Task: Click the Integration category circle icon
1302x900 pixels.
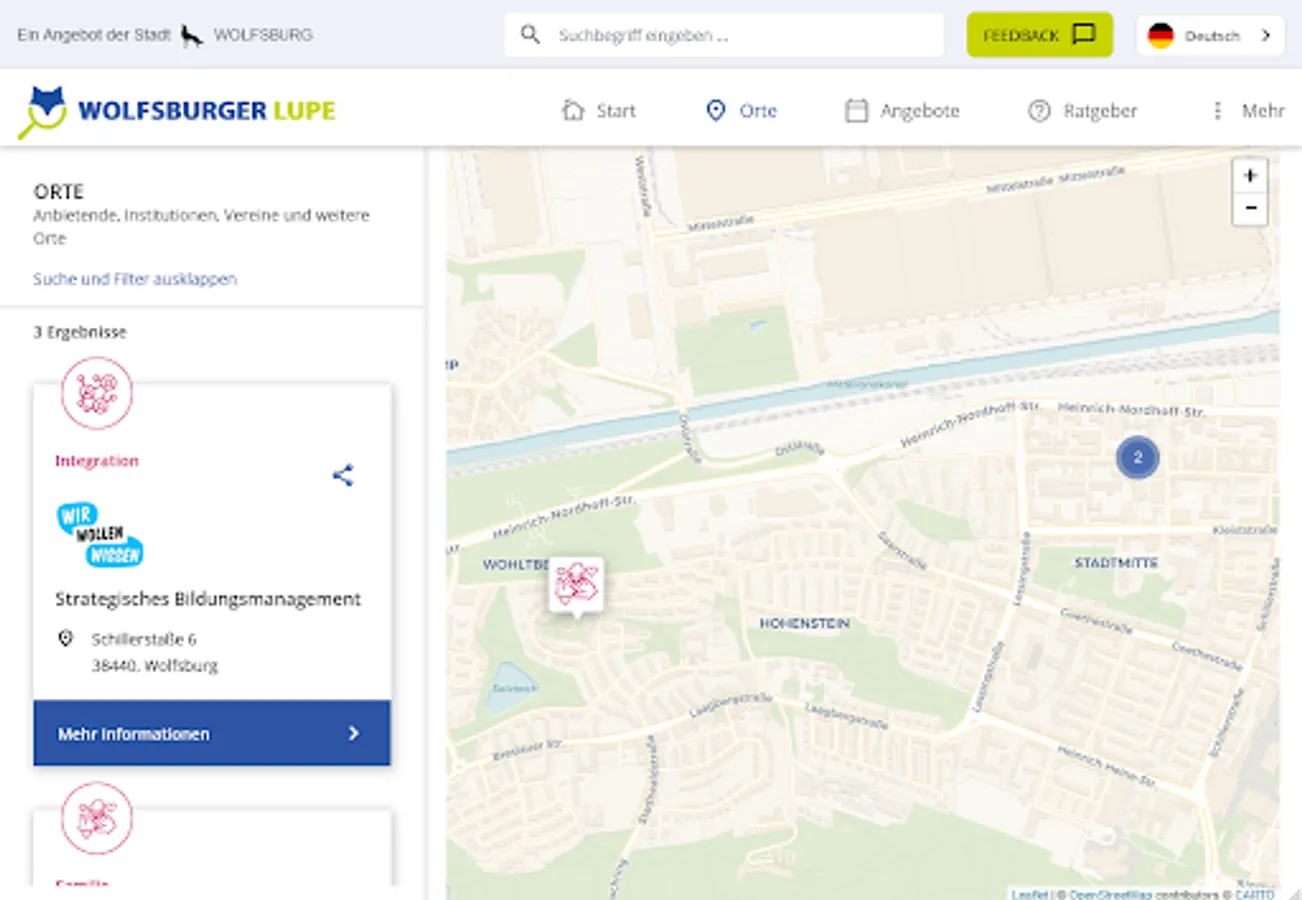Action: point(97,393)
